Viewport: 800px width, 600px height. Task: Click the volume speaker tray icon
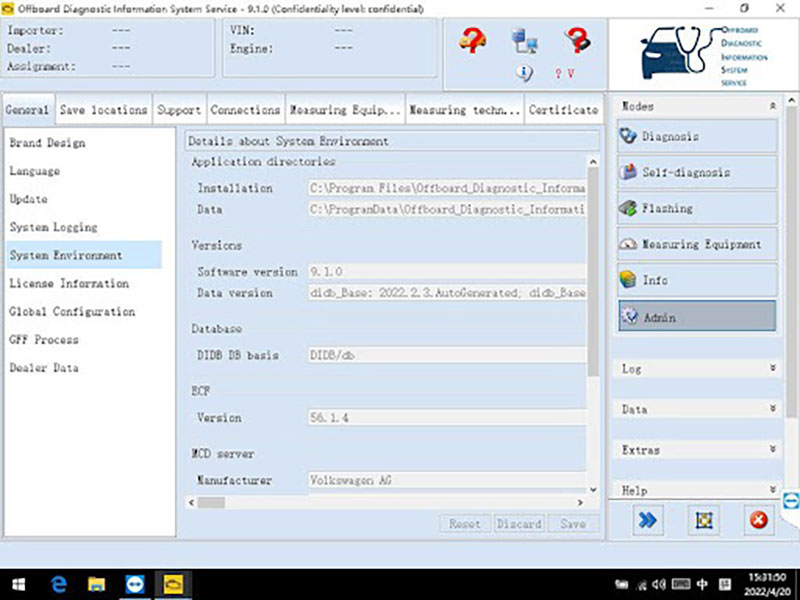tap(659, 585)
